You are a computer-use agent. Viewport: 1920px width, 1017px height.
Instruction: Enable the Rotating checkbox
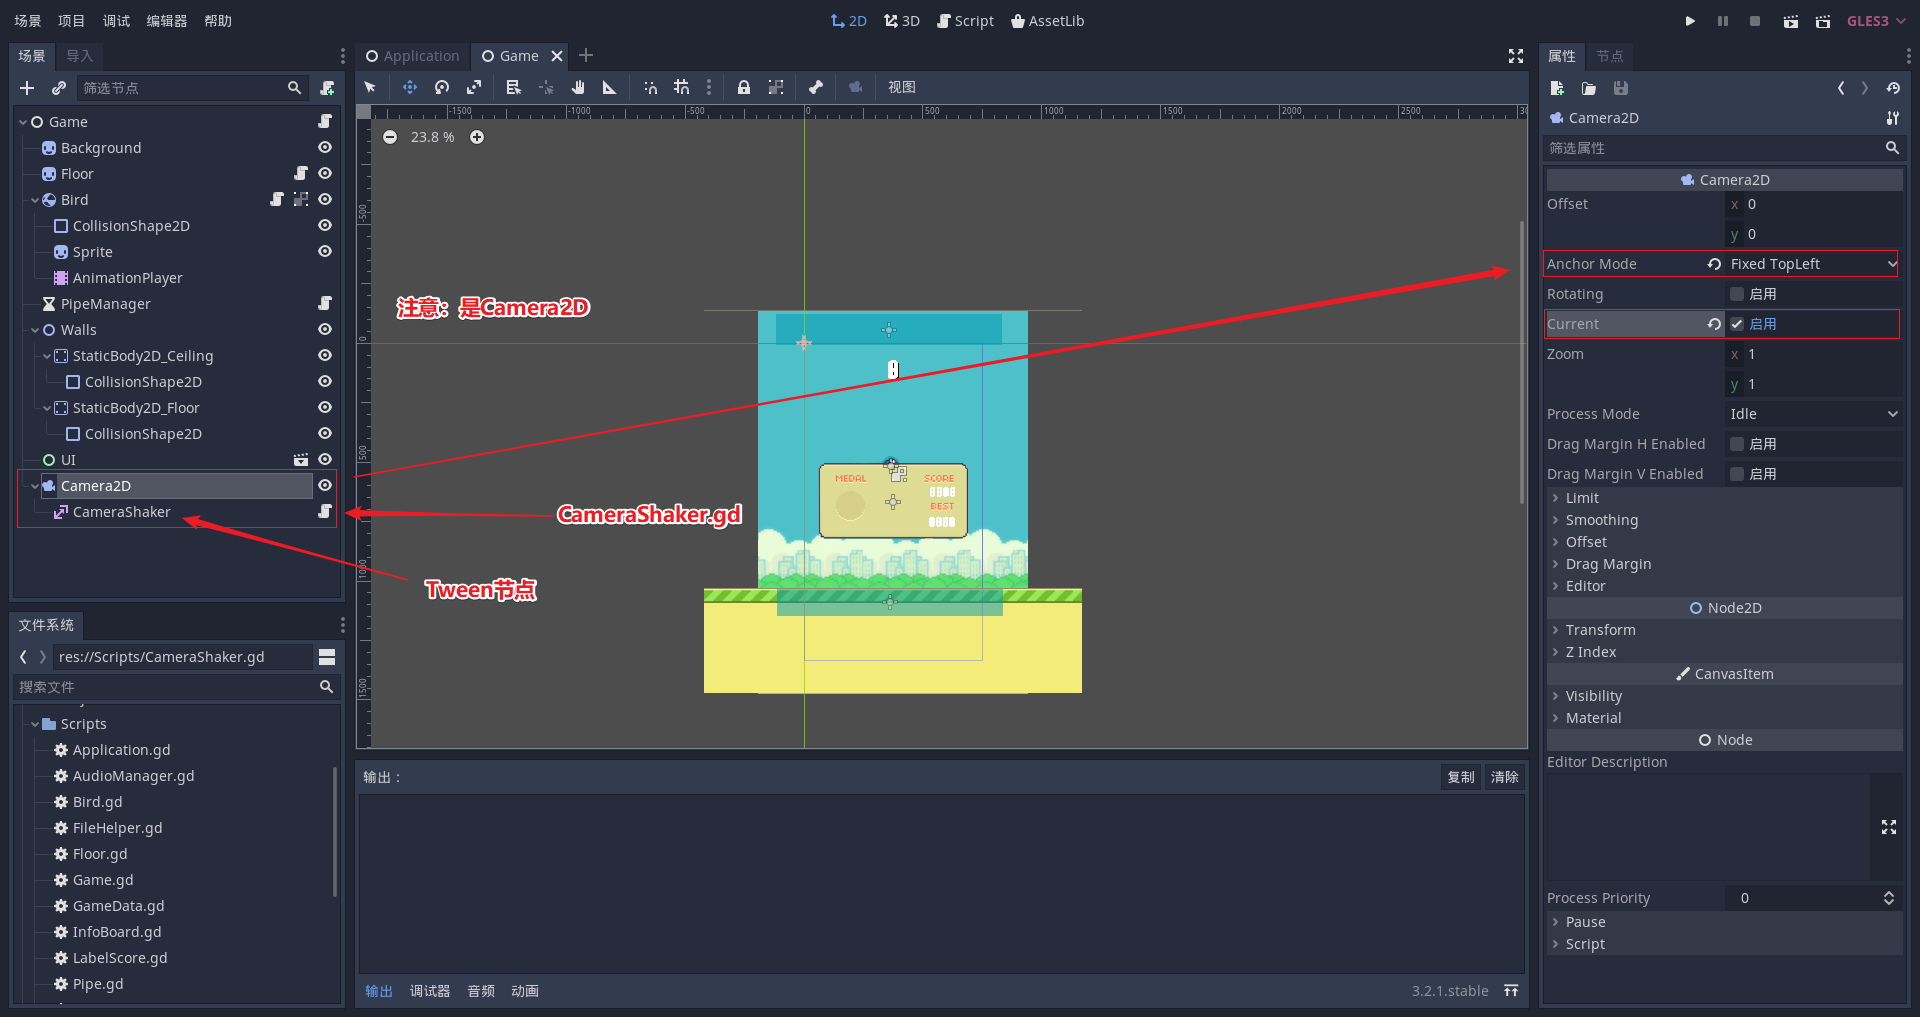(x=1737, y=294)
